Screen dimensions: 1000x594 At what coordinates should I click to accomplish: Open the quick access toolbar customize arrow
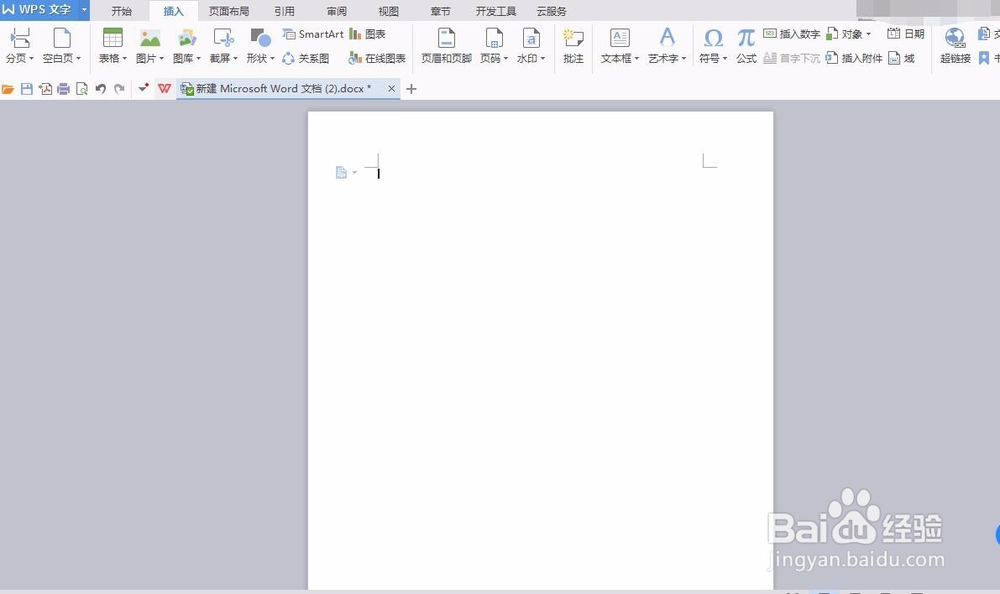coord(143,89)
